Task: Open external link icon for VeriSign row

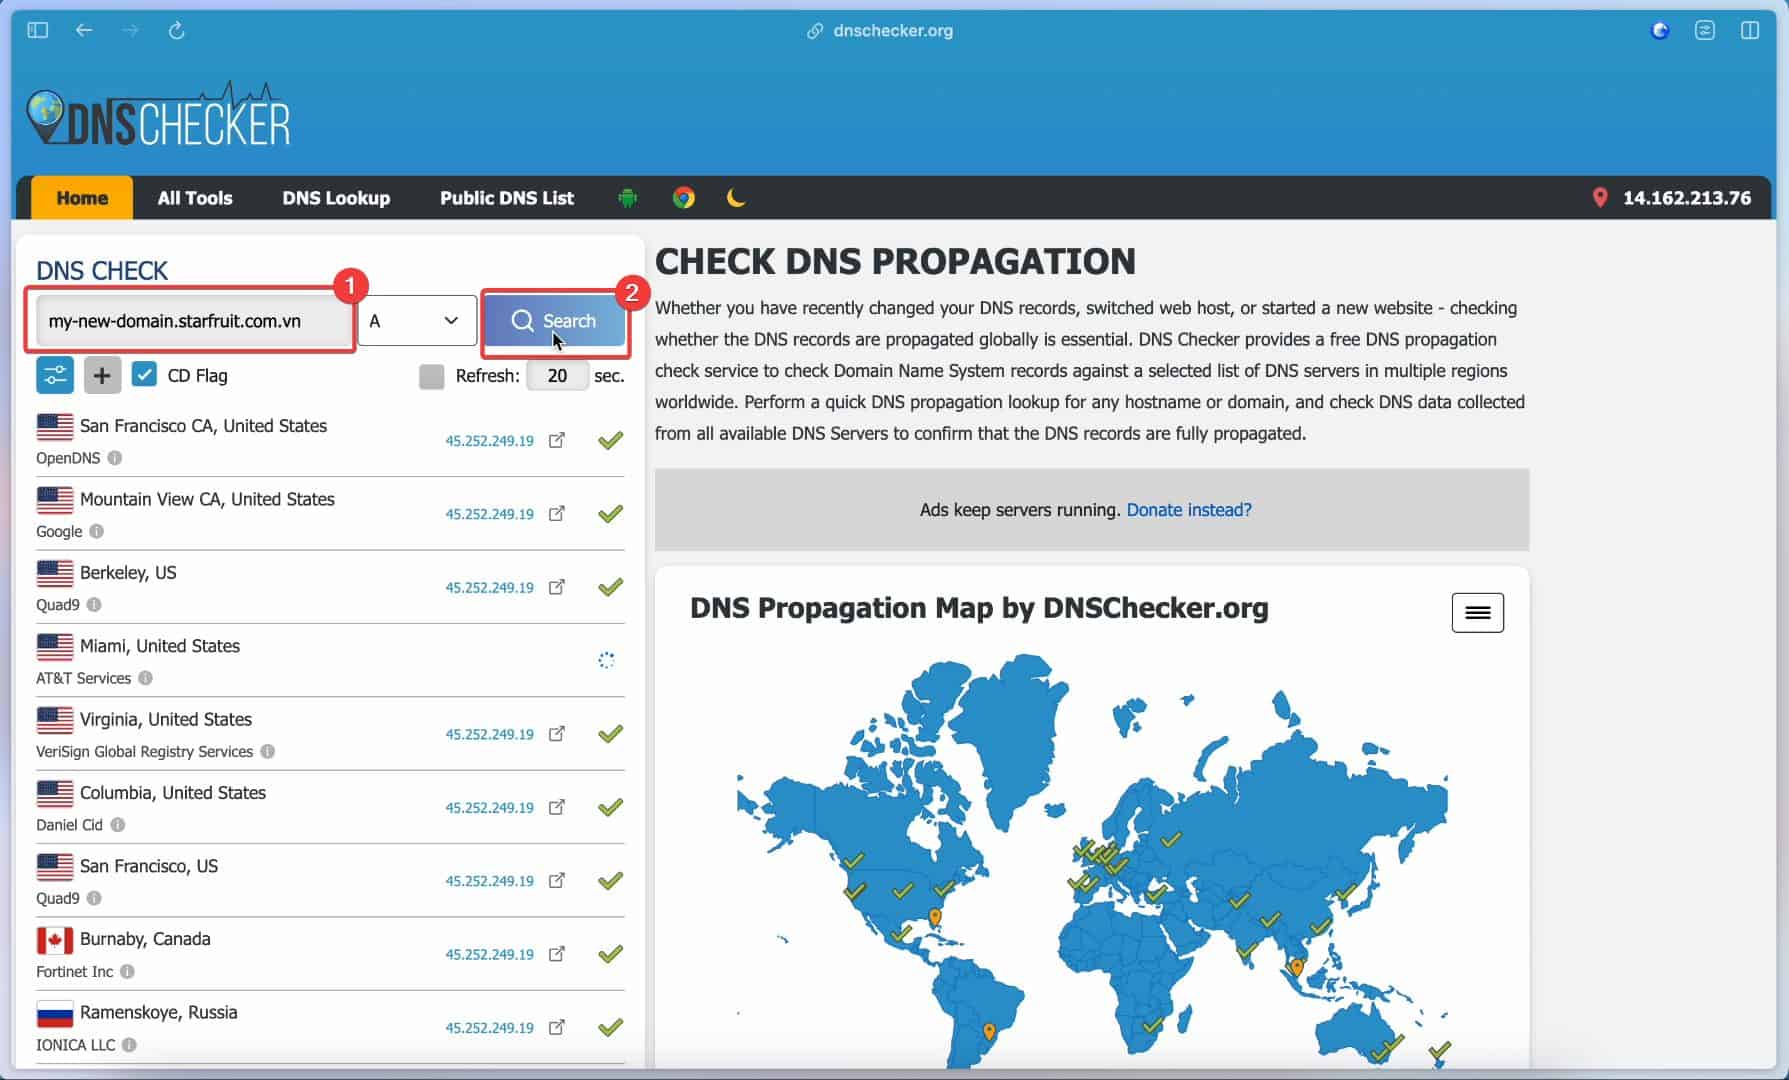Action: coord(557,734)
